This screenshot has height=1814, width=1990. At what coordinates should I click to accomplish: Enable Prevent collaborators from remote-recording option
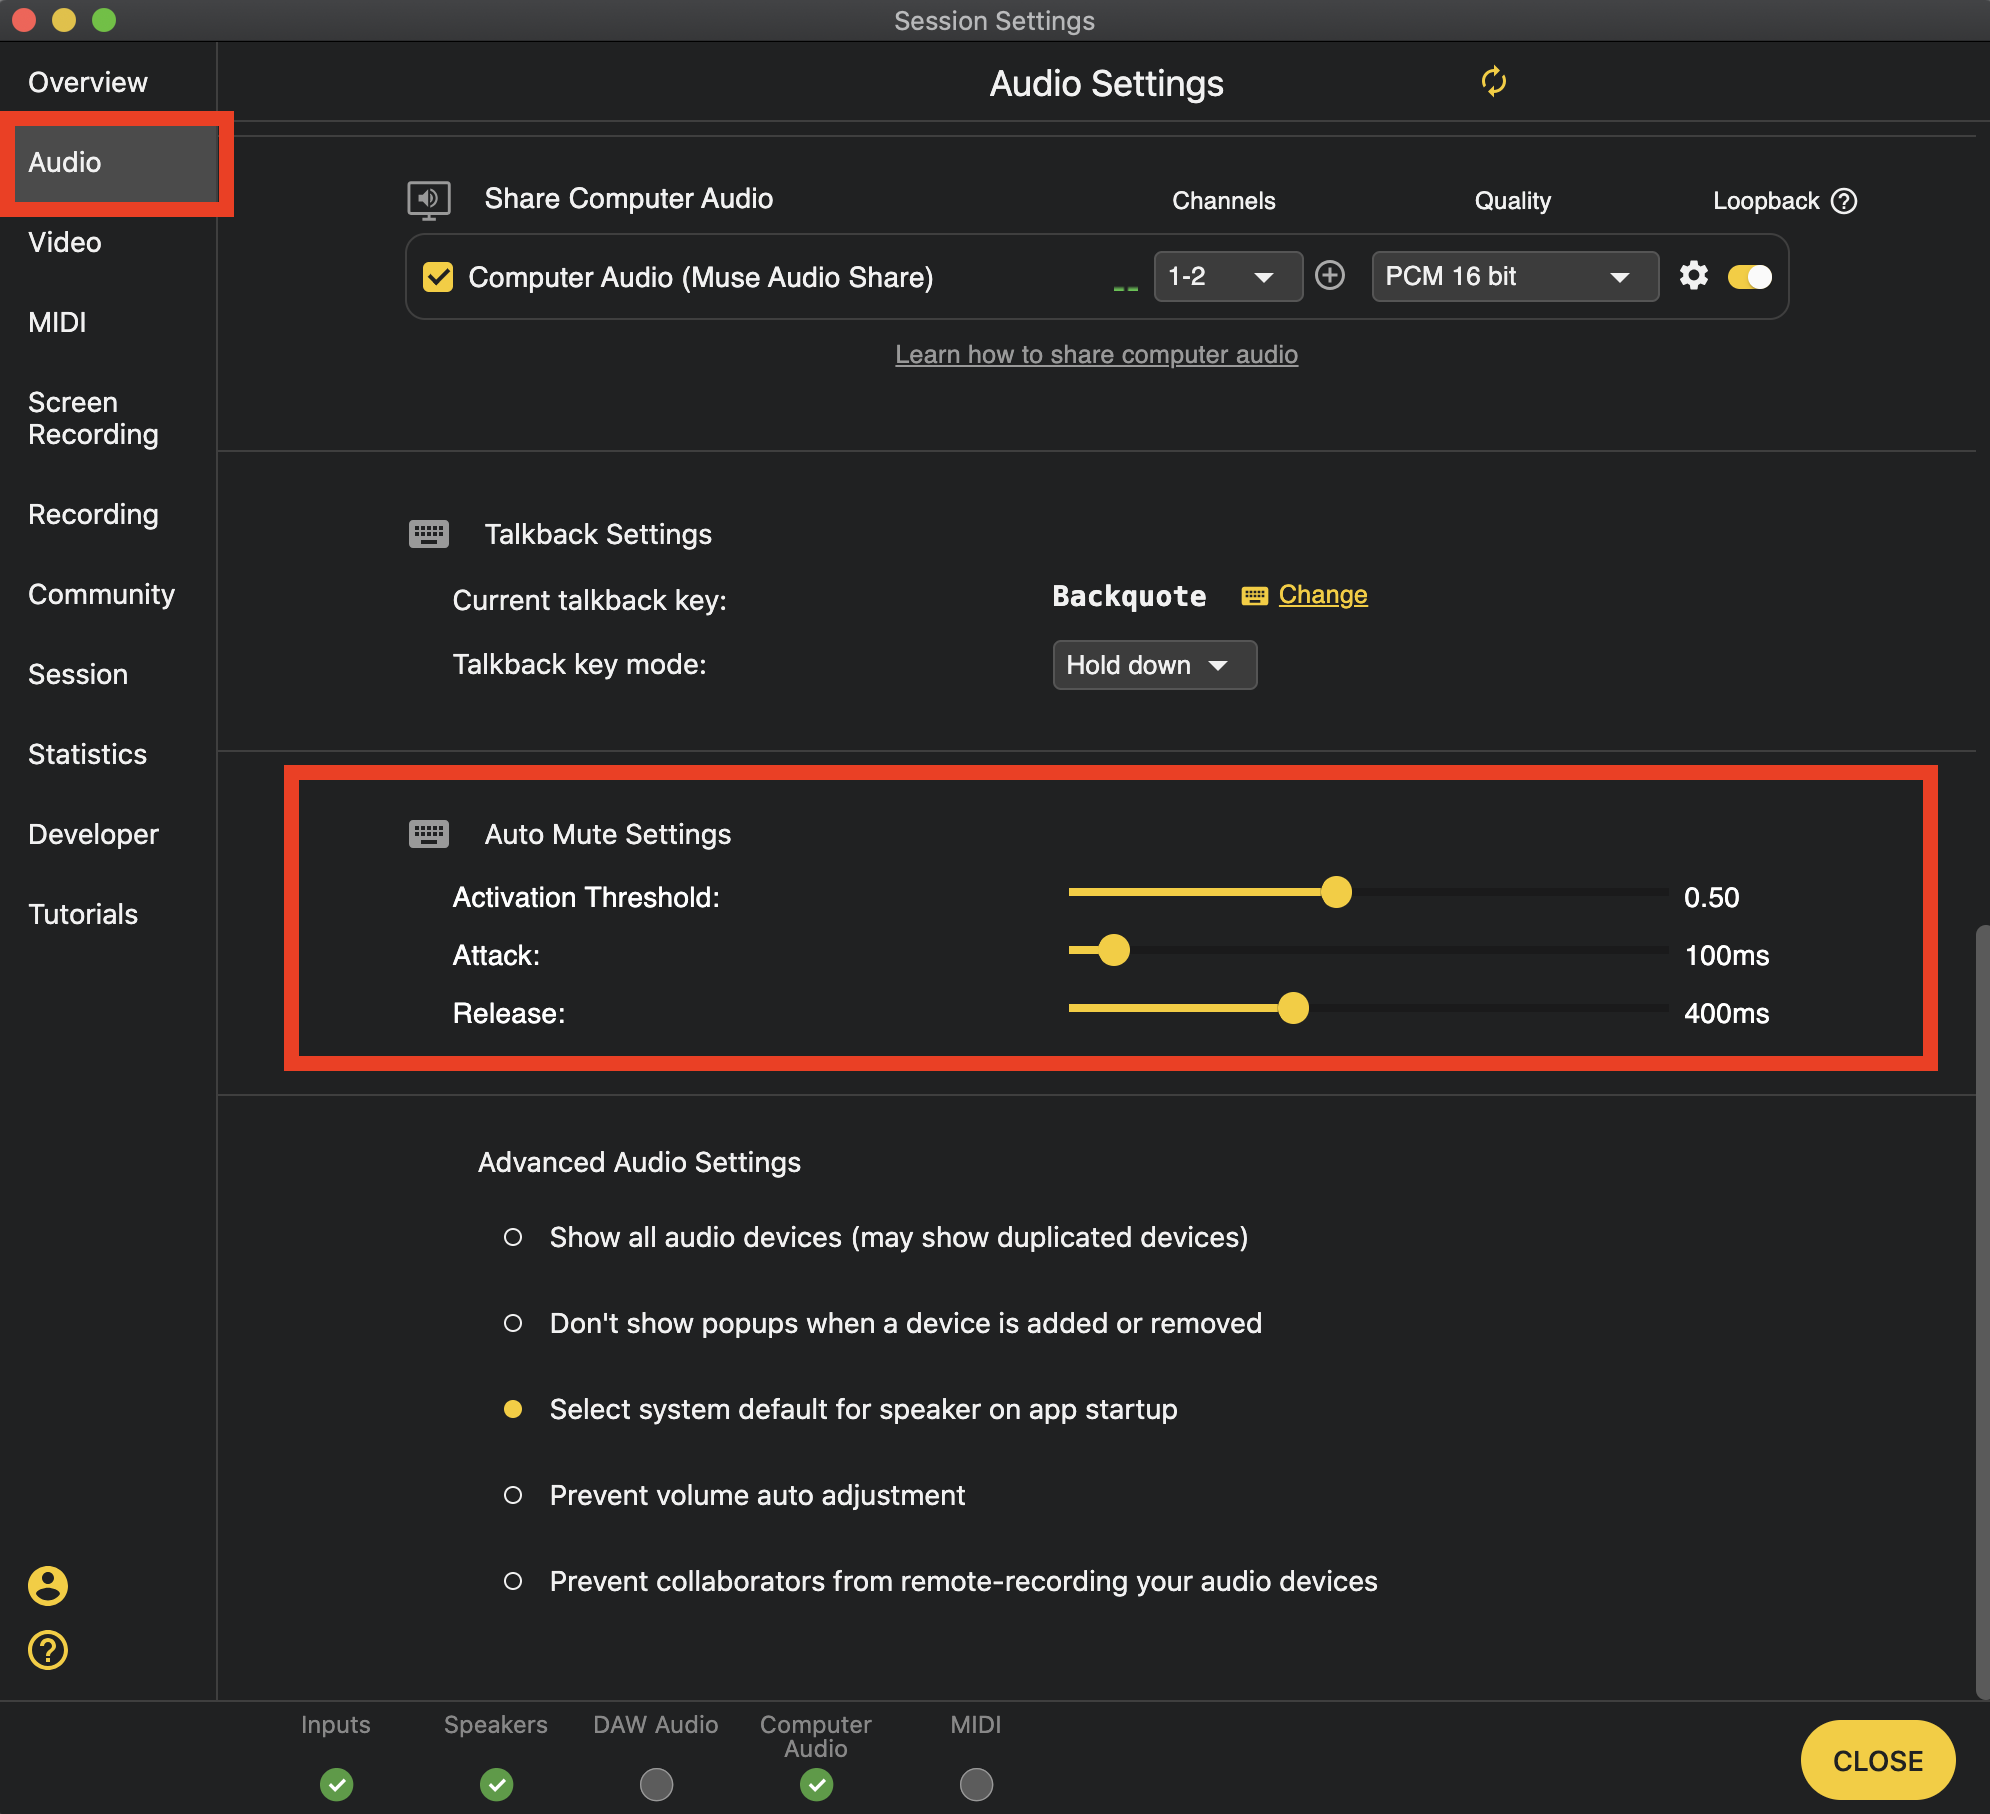click(x=513, y=1581)
